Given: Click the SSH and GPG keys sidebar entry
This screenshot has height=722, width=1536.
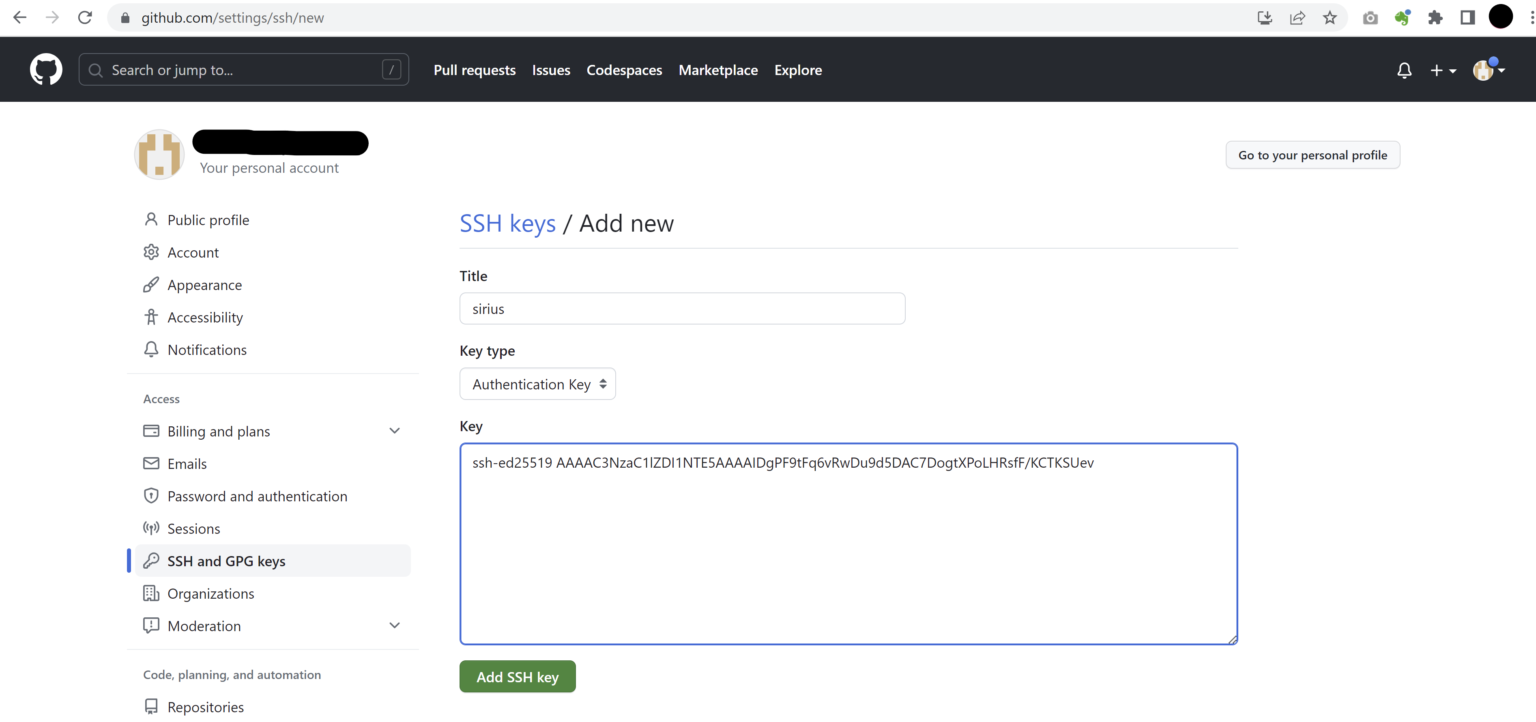Looking at the screenshot, I should coord(227,561).
